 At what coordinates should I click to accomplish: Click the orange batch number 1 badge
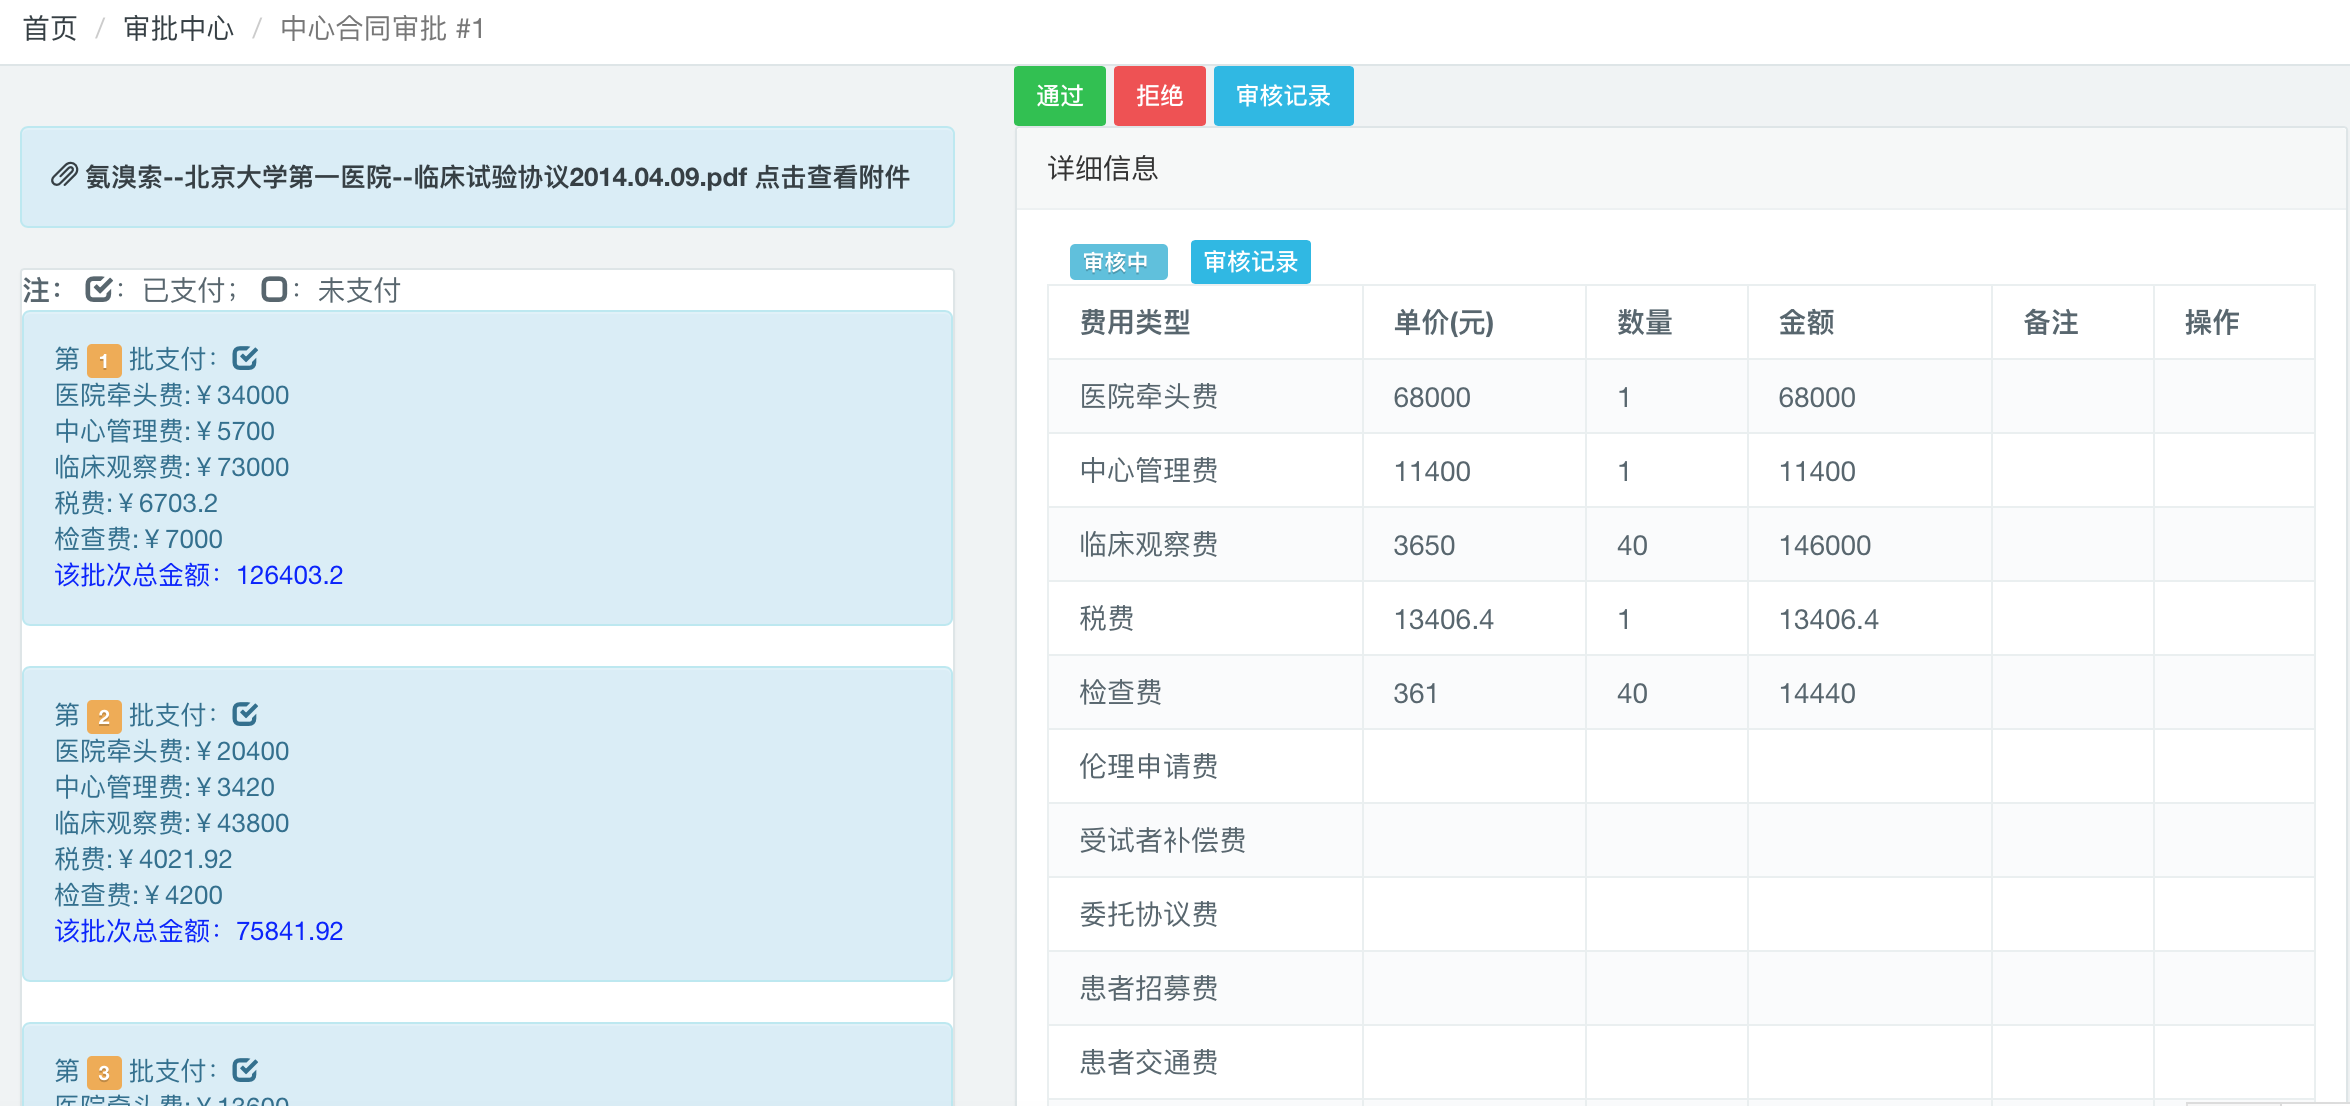click(x=104, y=360)
